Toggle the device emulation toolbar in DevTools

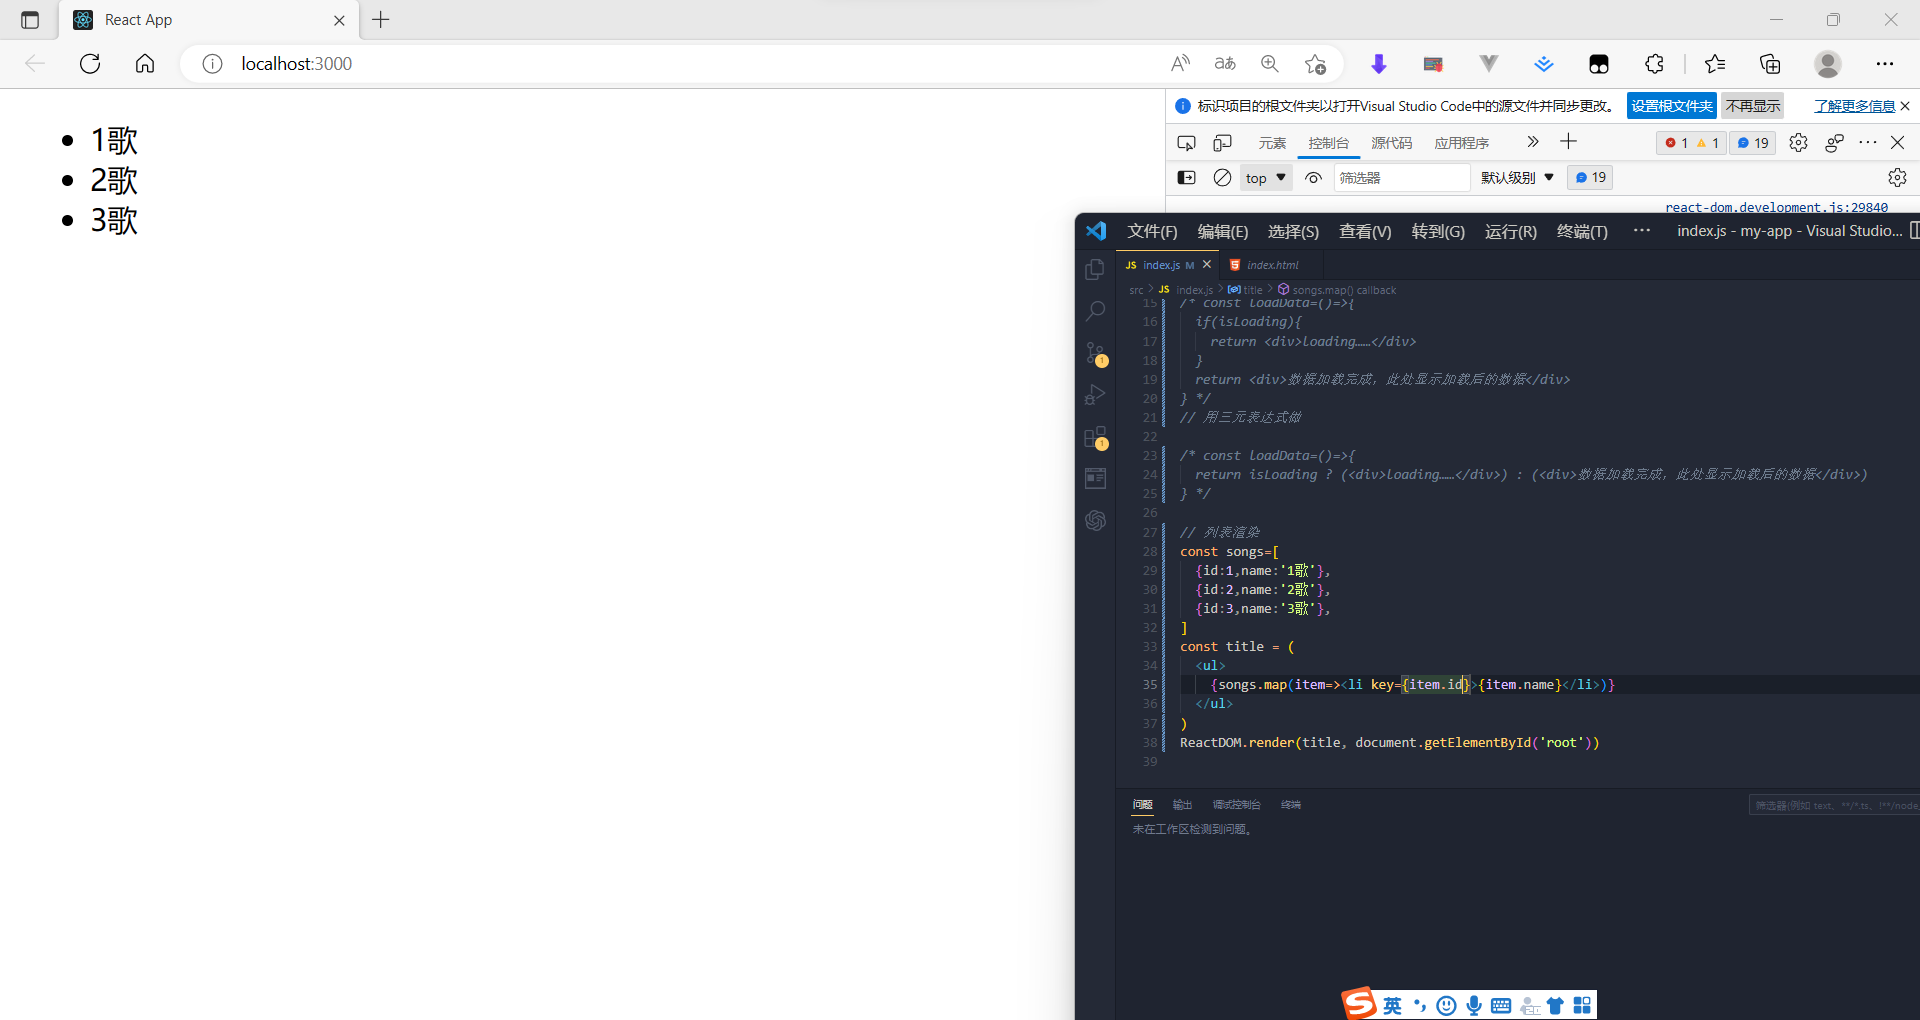click(x=1221, y=142)
